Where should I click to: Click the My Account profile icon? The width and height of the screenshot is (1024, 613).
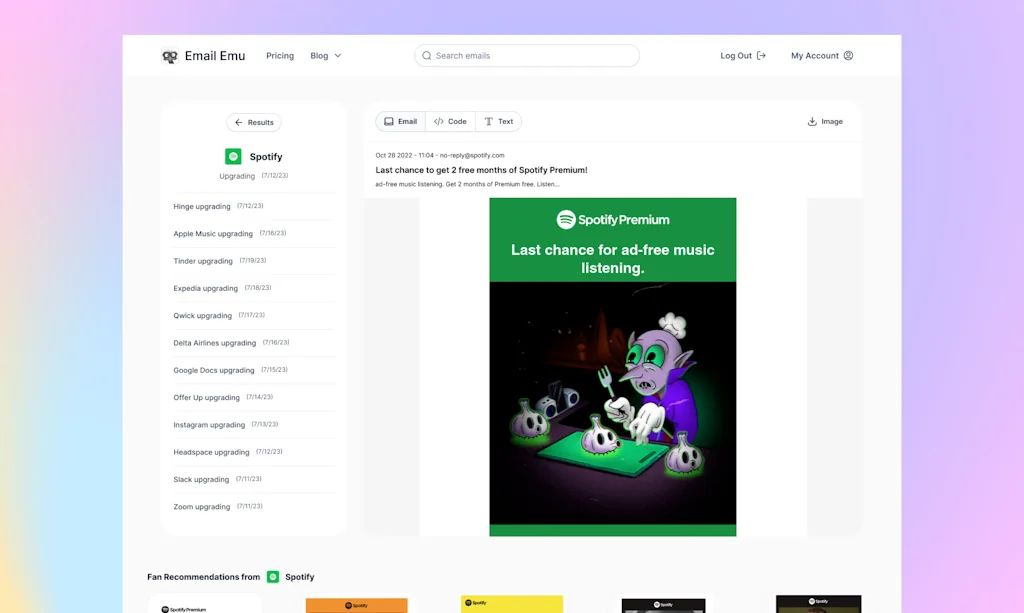848,56
